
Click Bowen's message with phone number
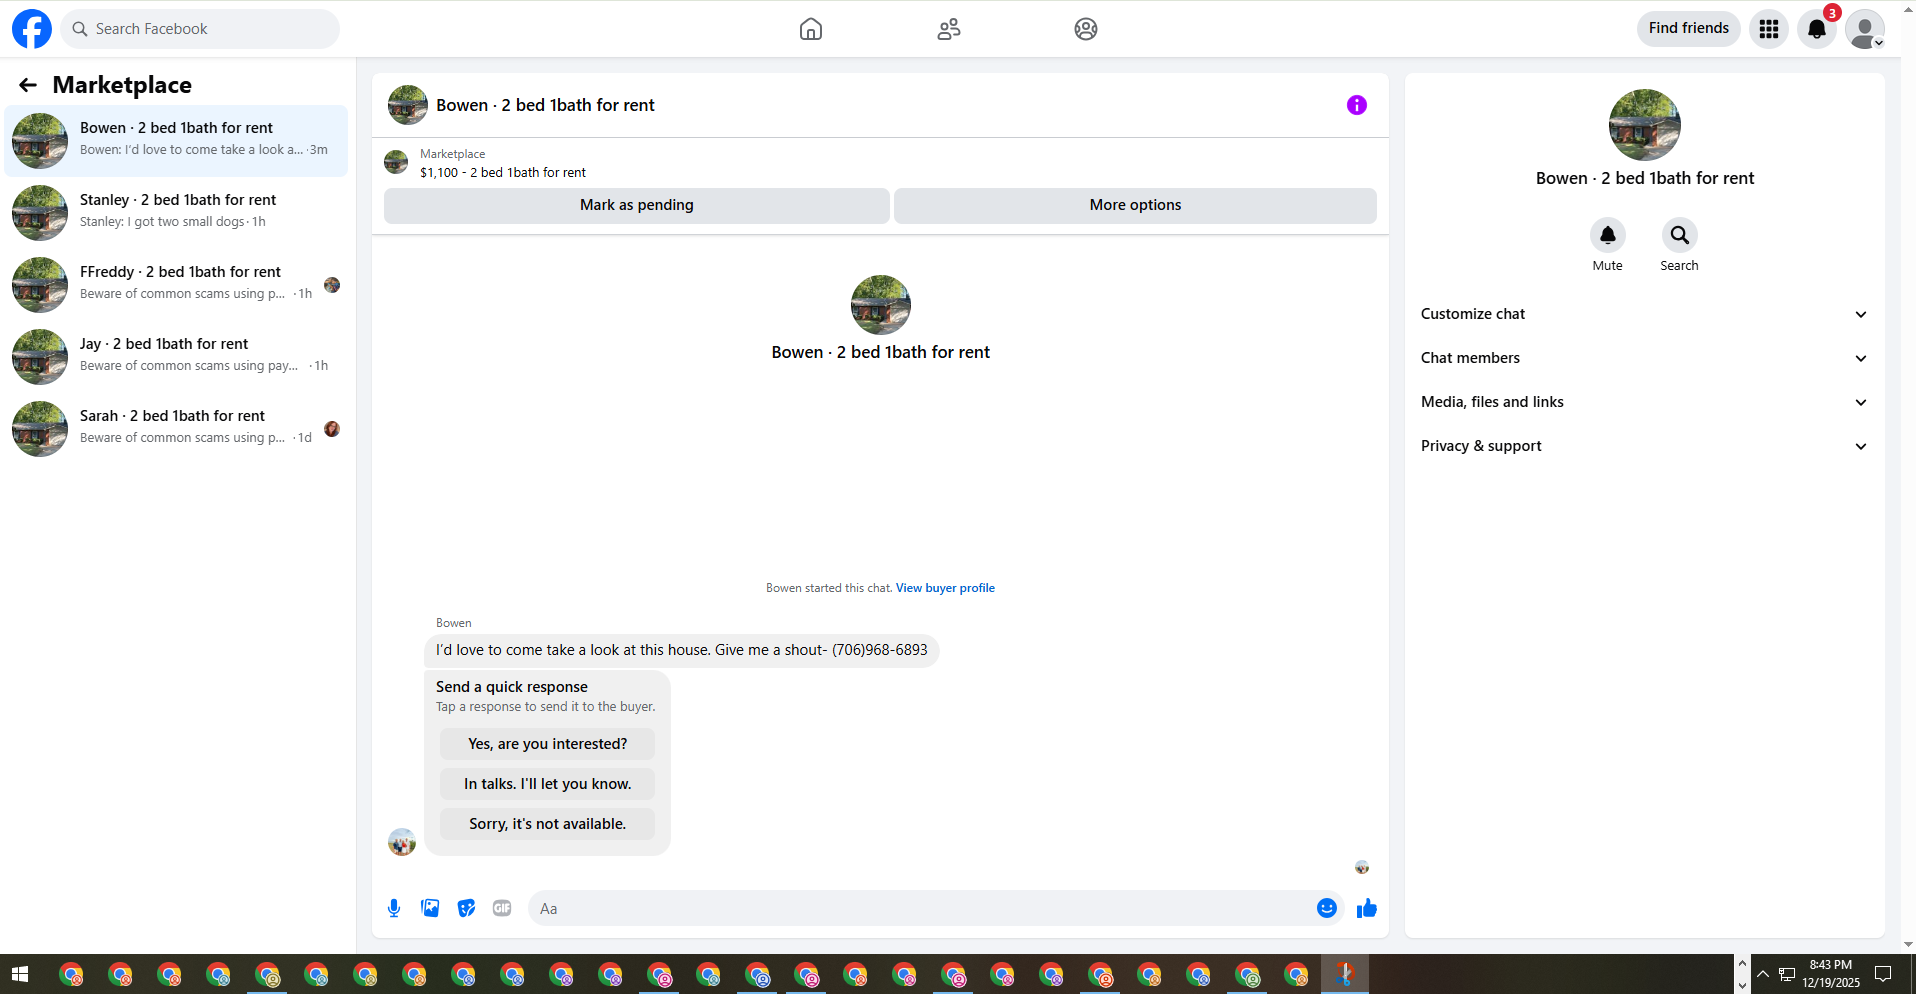pyautogui.click(x=682, y=650)
